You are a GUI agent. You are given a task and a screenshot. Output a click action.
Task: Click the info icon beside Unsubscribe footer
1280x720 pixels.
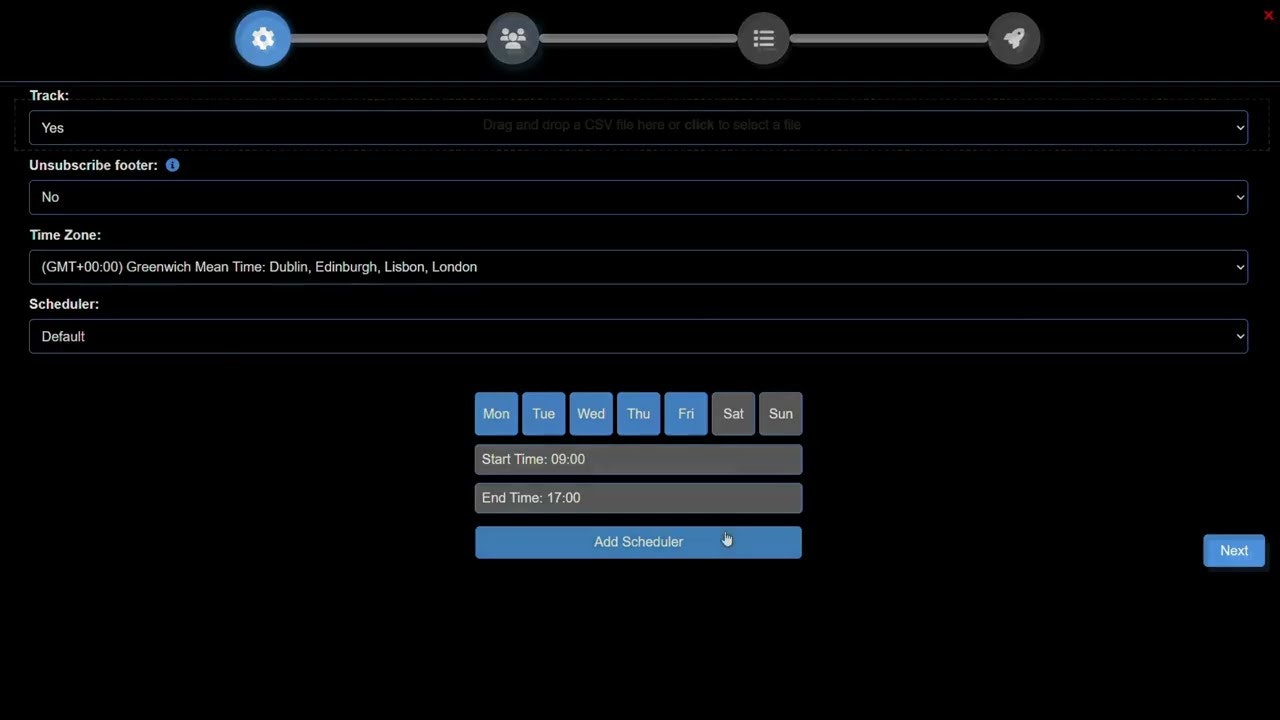172,165
